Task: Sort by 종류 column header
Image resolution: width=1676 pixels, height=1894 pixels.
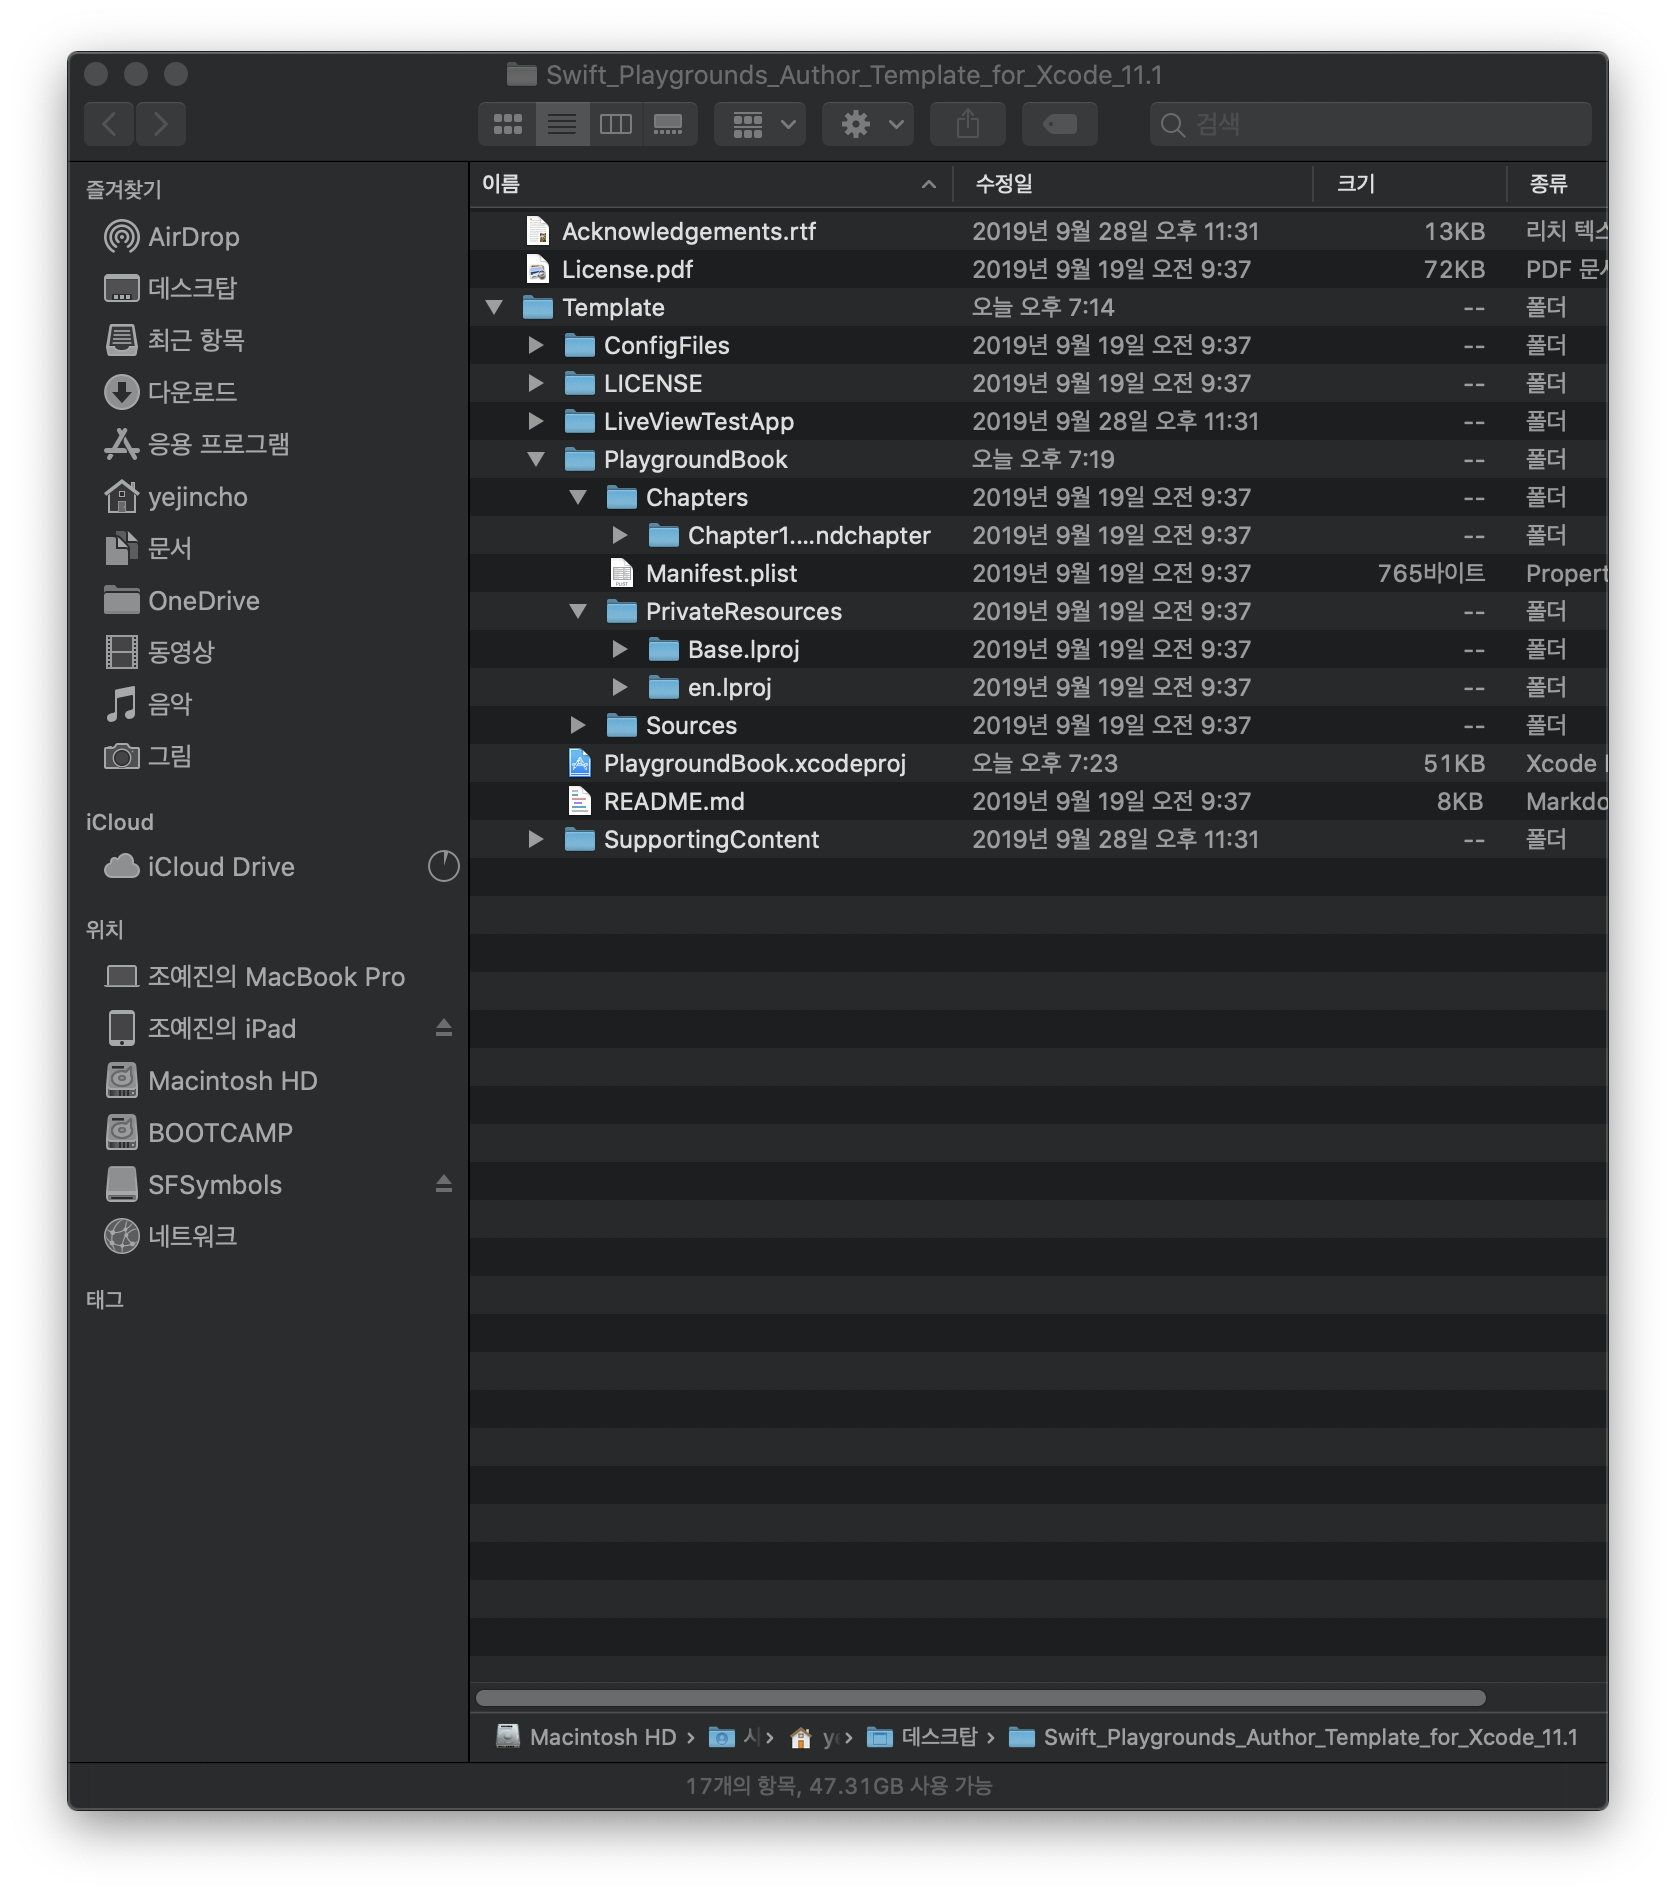Action: 1558,184
